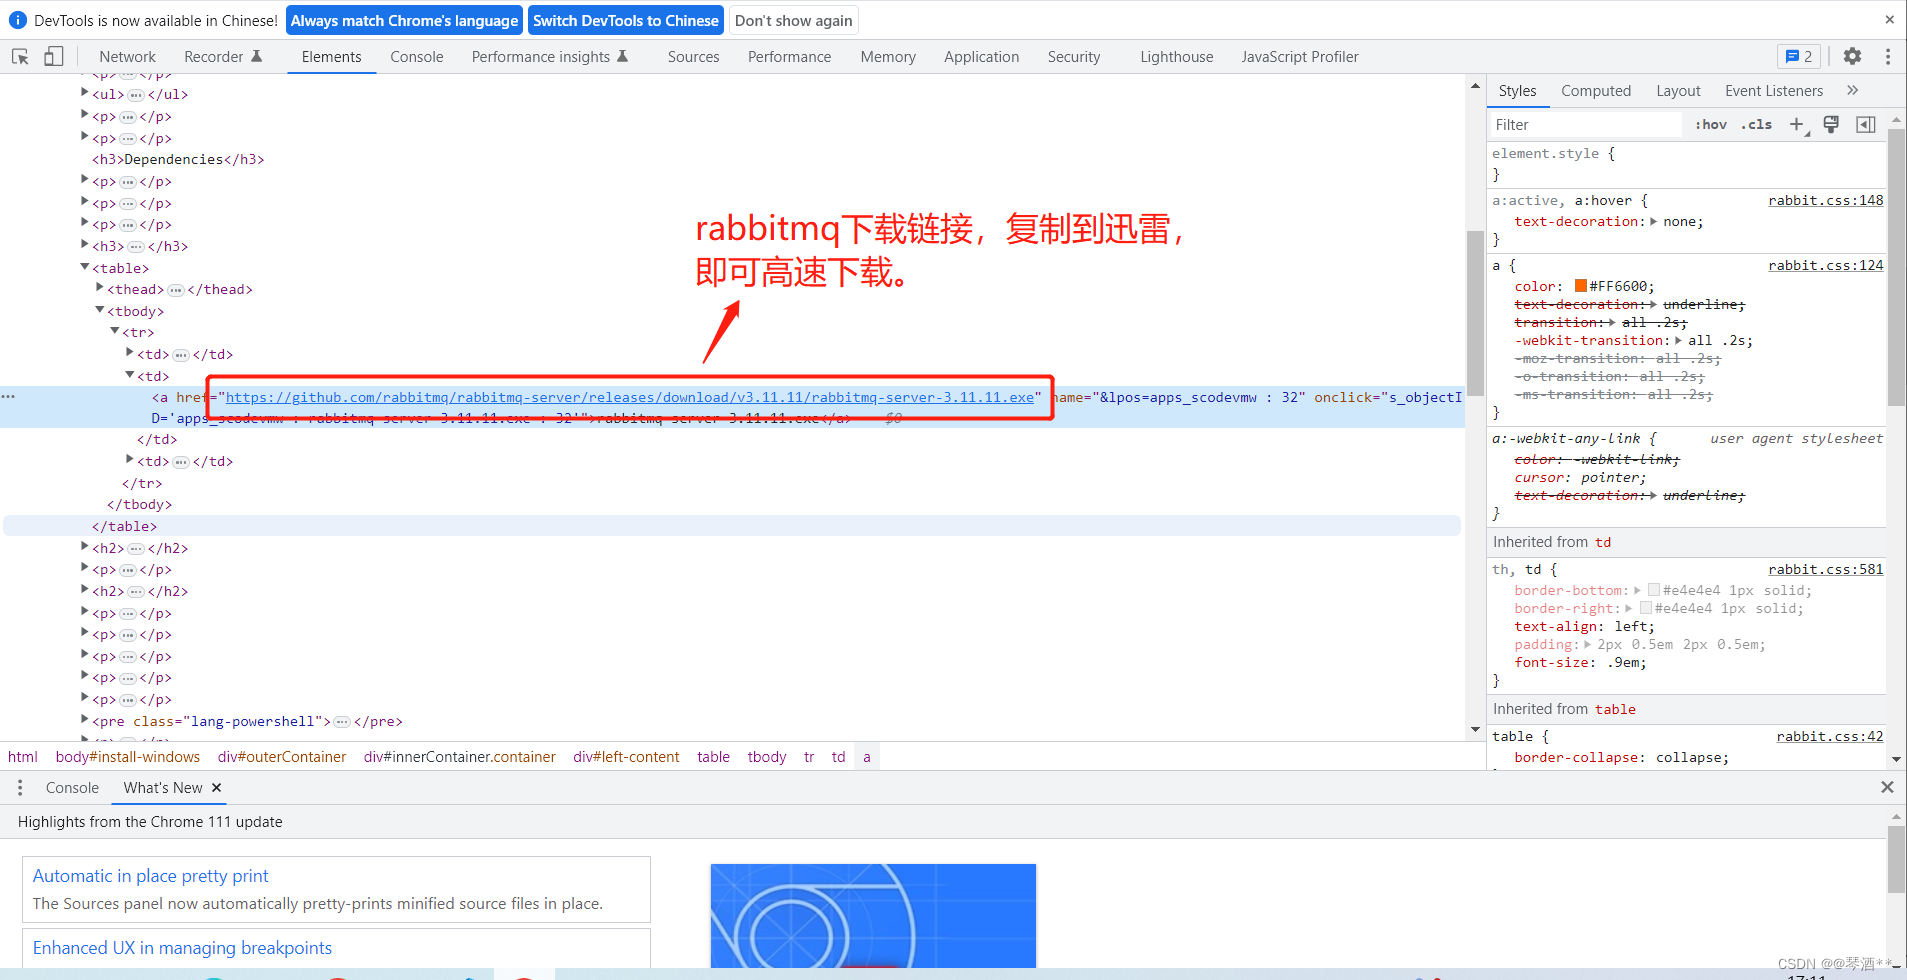Screen dimensions: 1907x980
Task: Open the issues counter badge
Action: tap(1799, 57)
